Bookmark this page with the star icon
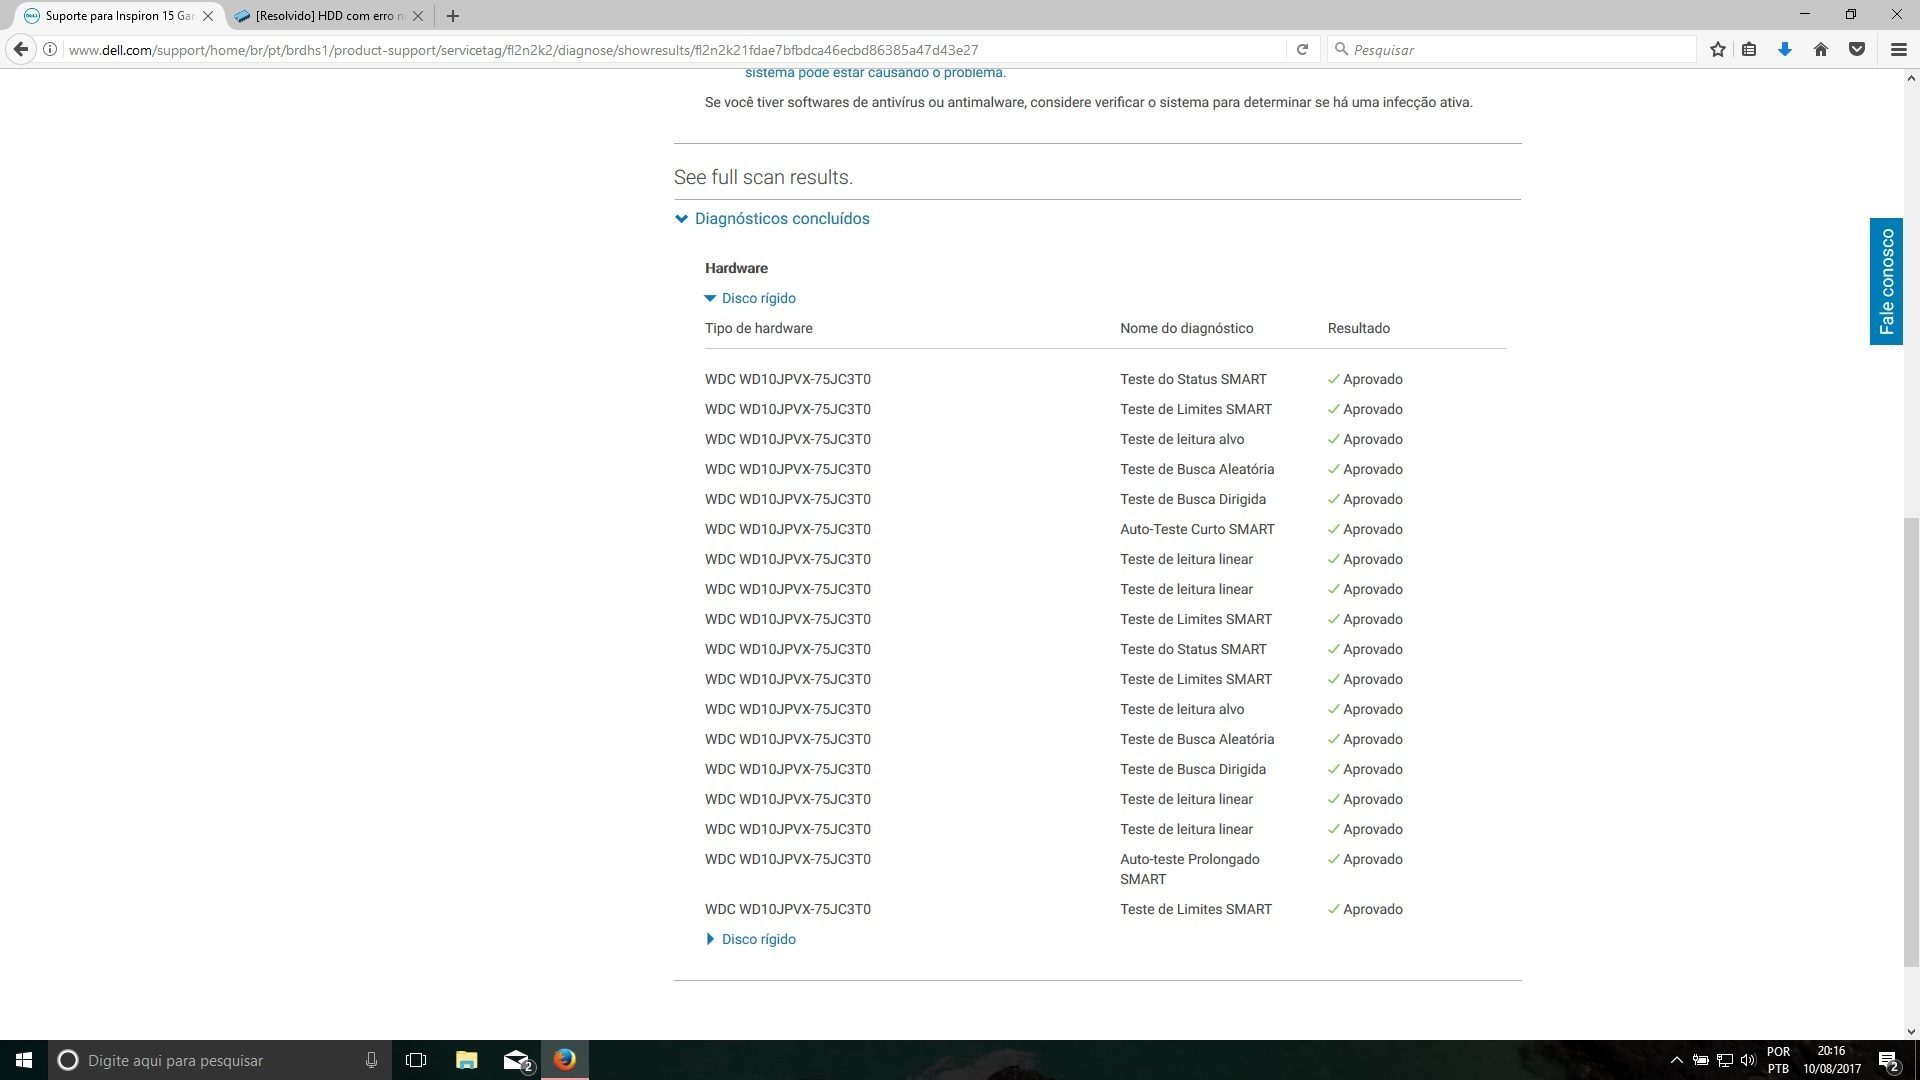Screen dimensions: 1920x1080 [1718, 49]
